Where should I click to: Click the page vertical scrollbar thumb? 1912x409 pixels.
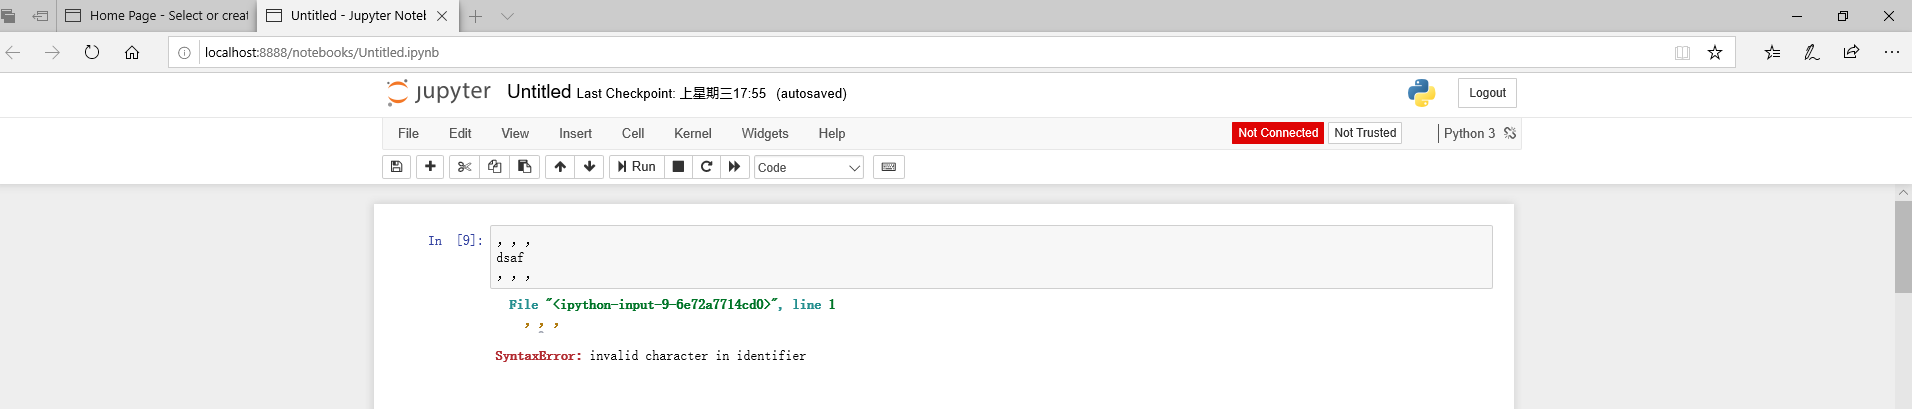[1903, 247]
